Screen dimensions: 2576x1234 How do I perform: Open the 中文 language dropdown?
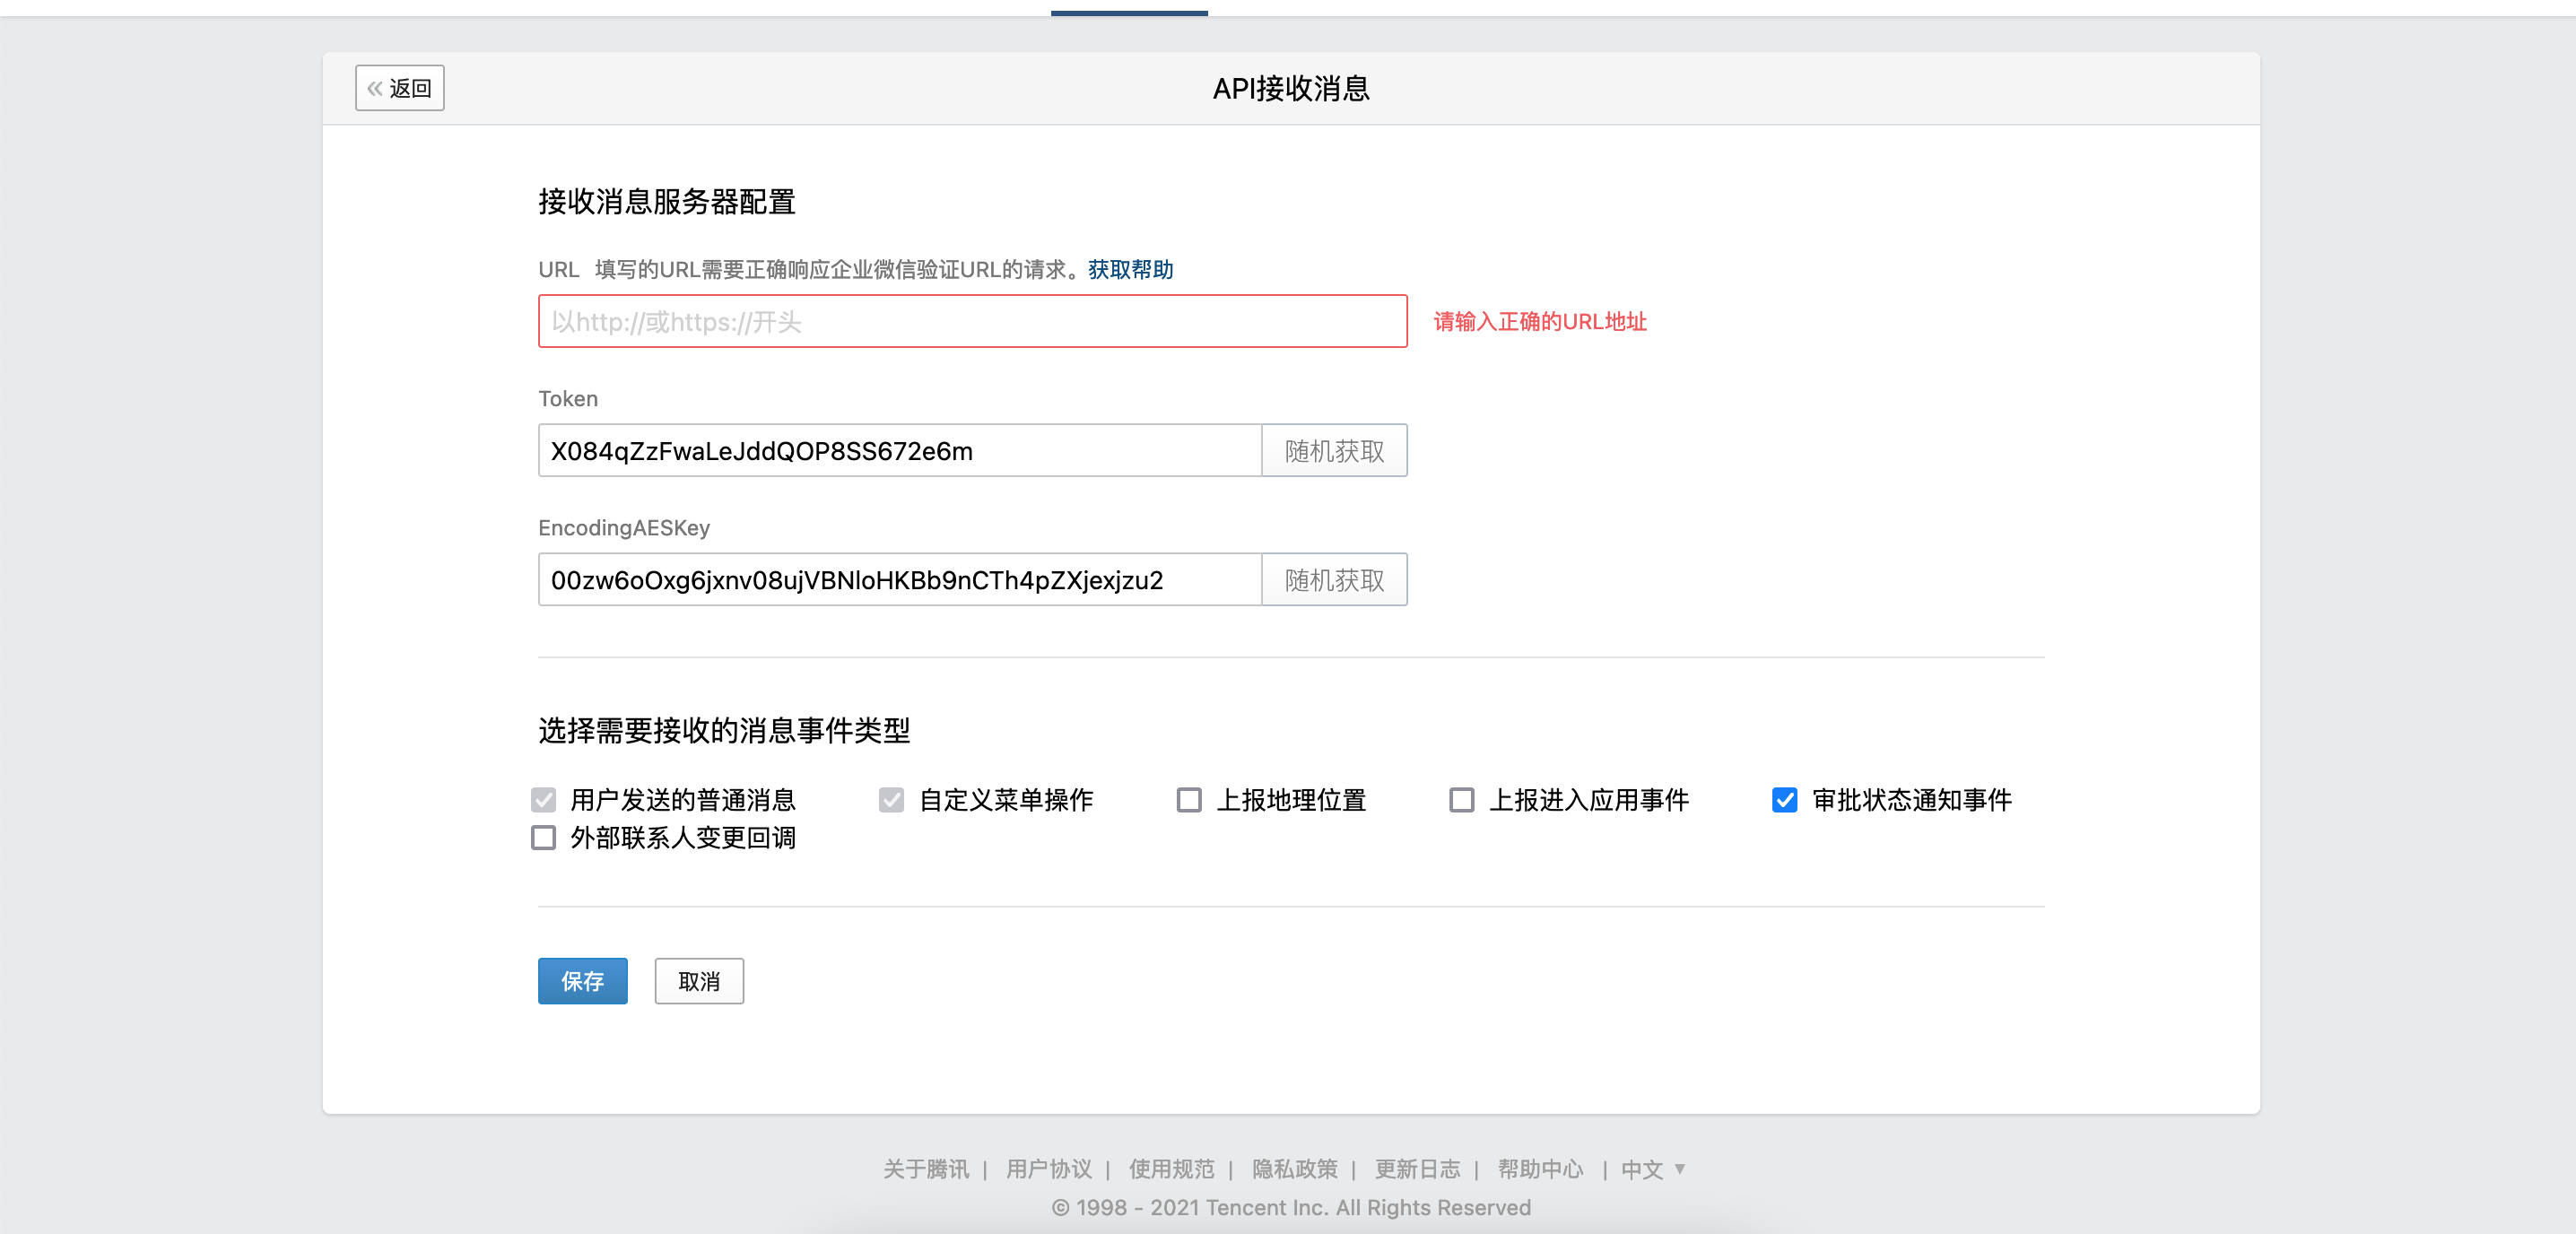click(1653, 1168)
